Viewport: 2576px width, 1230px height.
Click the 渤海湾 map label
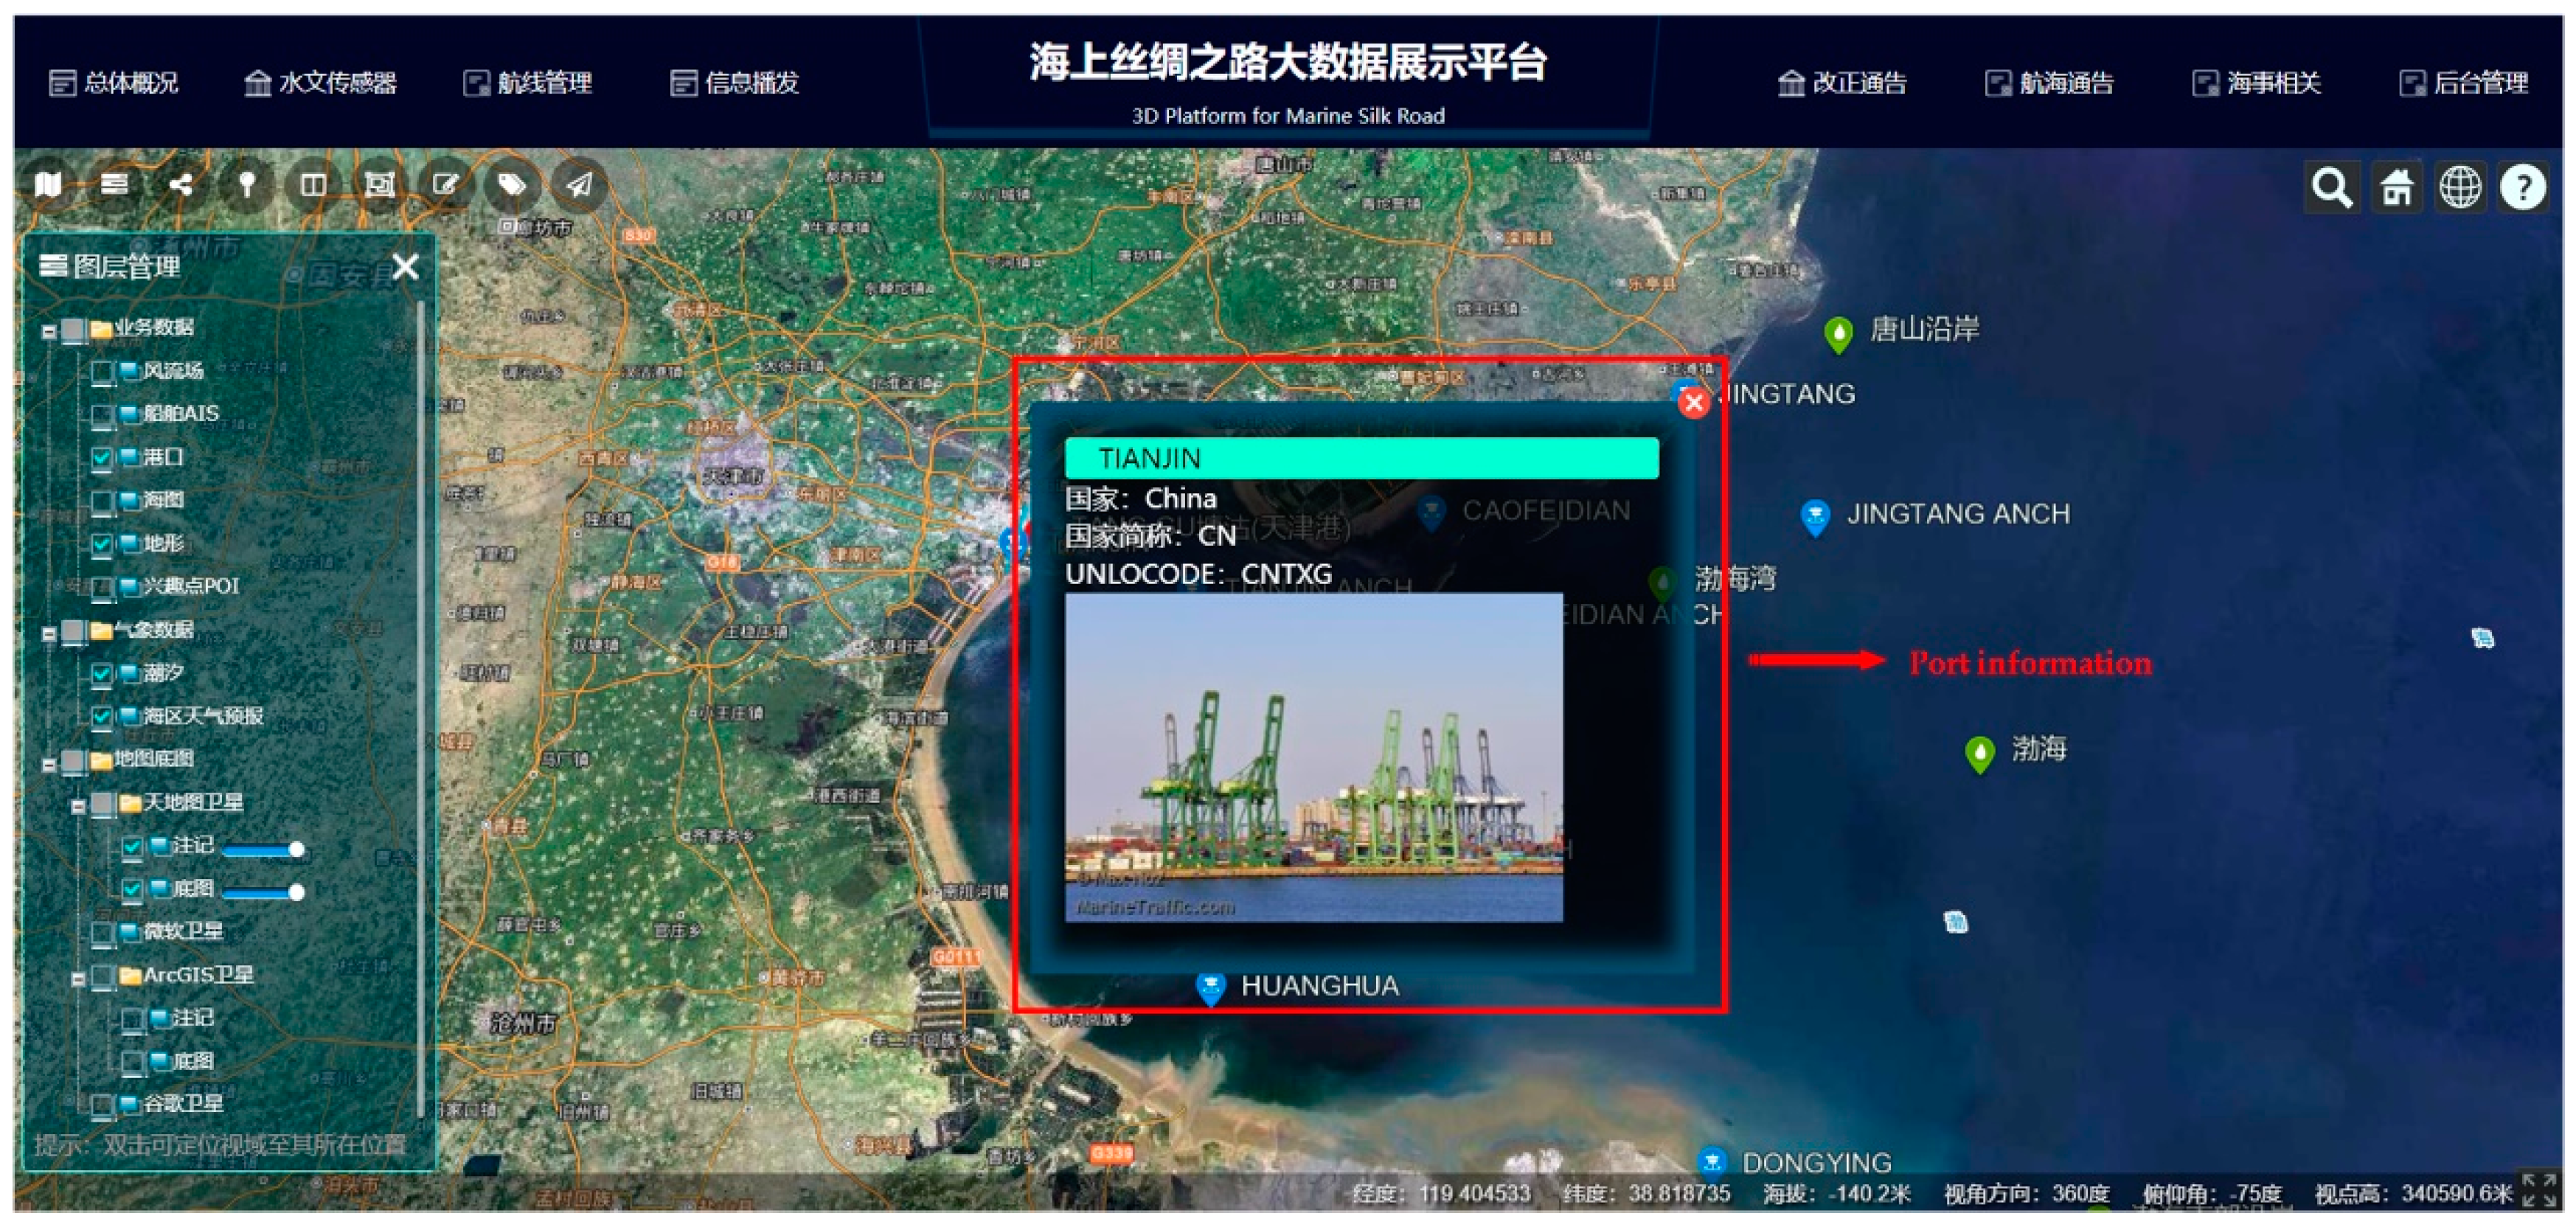click(1735, 579)
